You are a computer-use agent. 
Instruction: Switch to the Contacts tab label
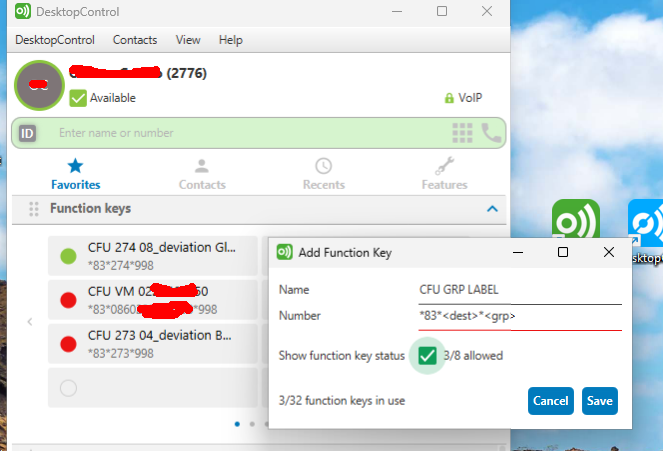pyautogui.click(x=202, y=185)
